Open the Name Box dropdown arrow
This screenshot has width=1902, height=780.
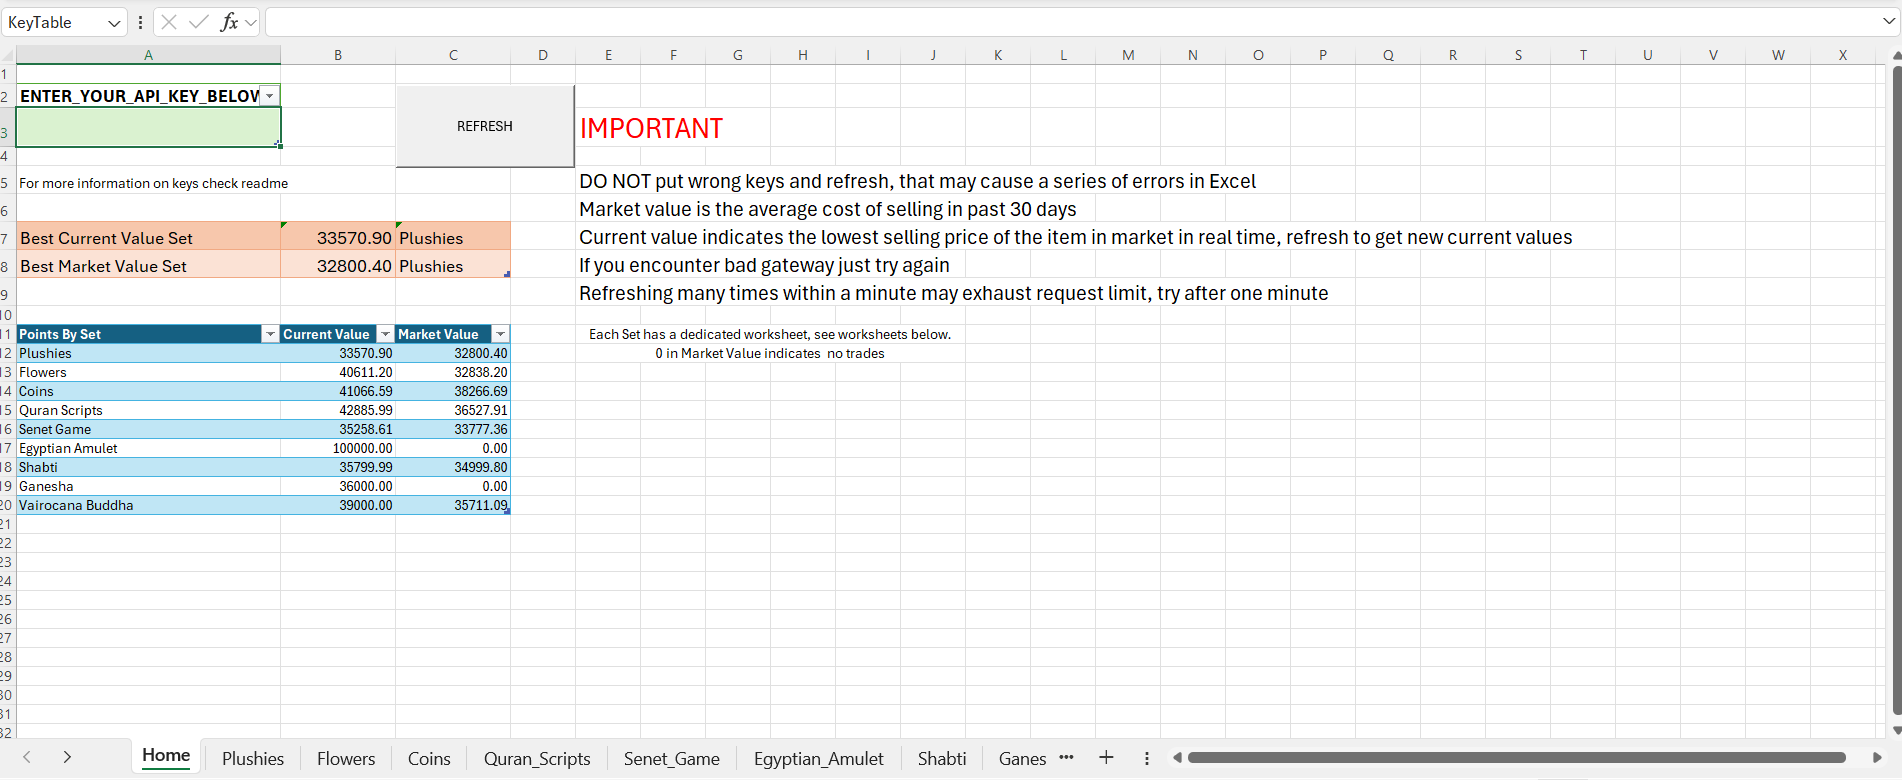tap(114, 22)
